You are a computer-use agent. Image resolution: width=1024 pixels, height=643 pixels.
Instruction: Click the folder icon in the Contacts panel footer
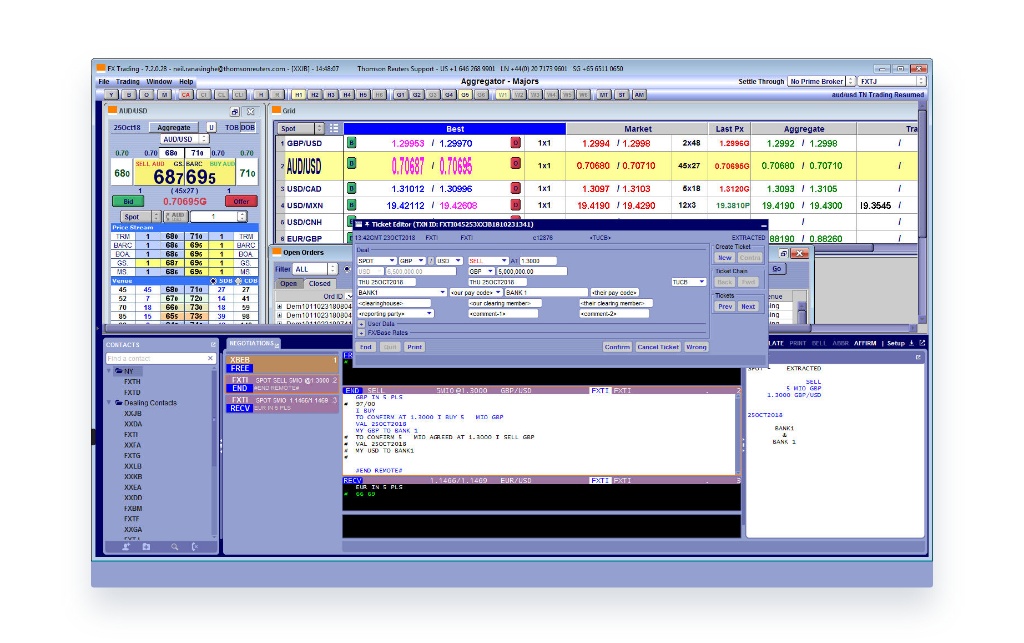[x=146, y=546]
